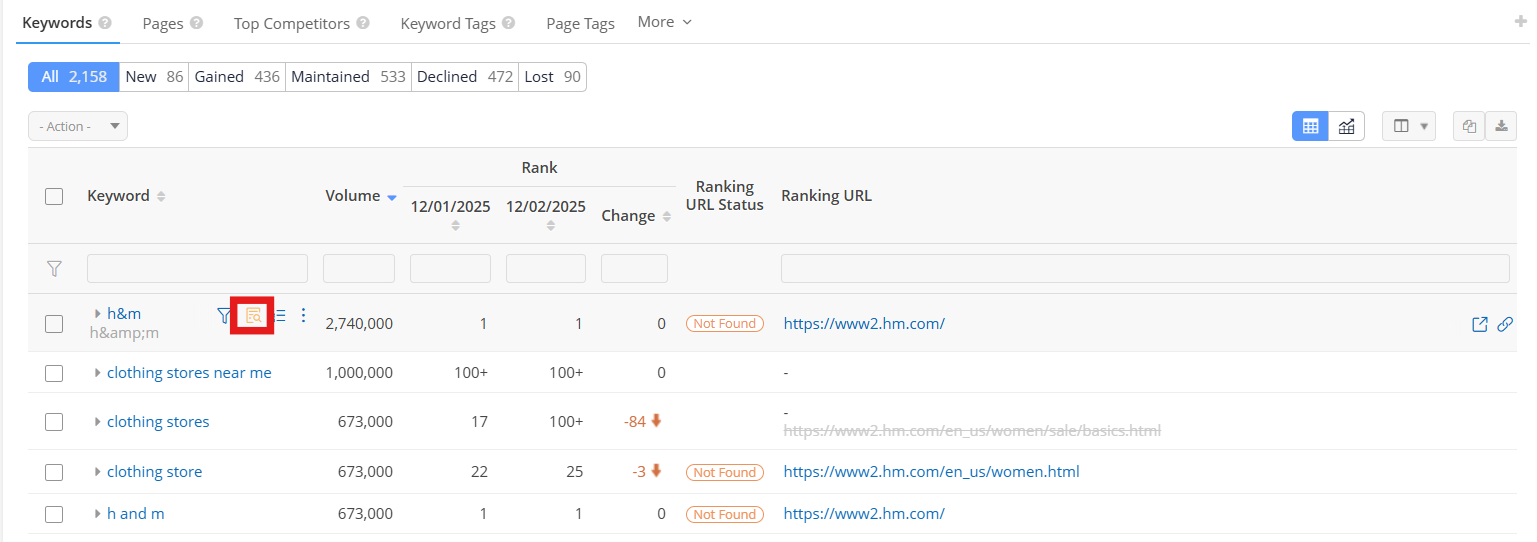This screenshot has height=542, width=1537.
Task: Expand the clothing store keyword row
Action: click(x=97, y=472)
